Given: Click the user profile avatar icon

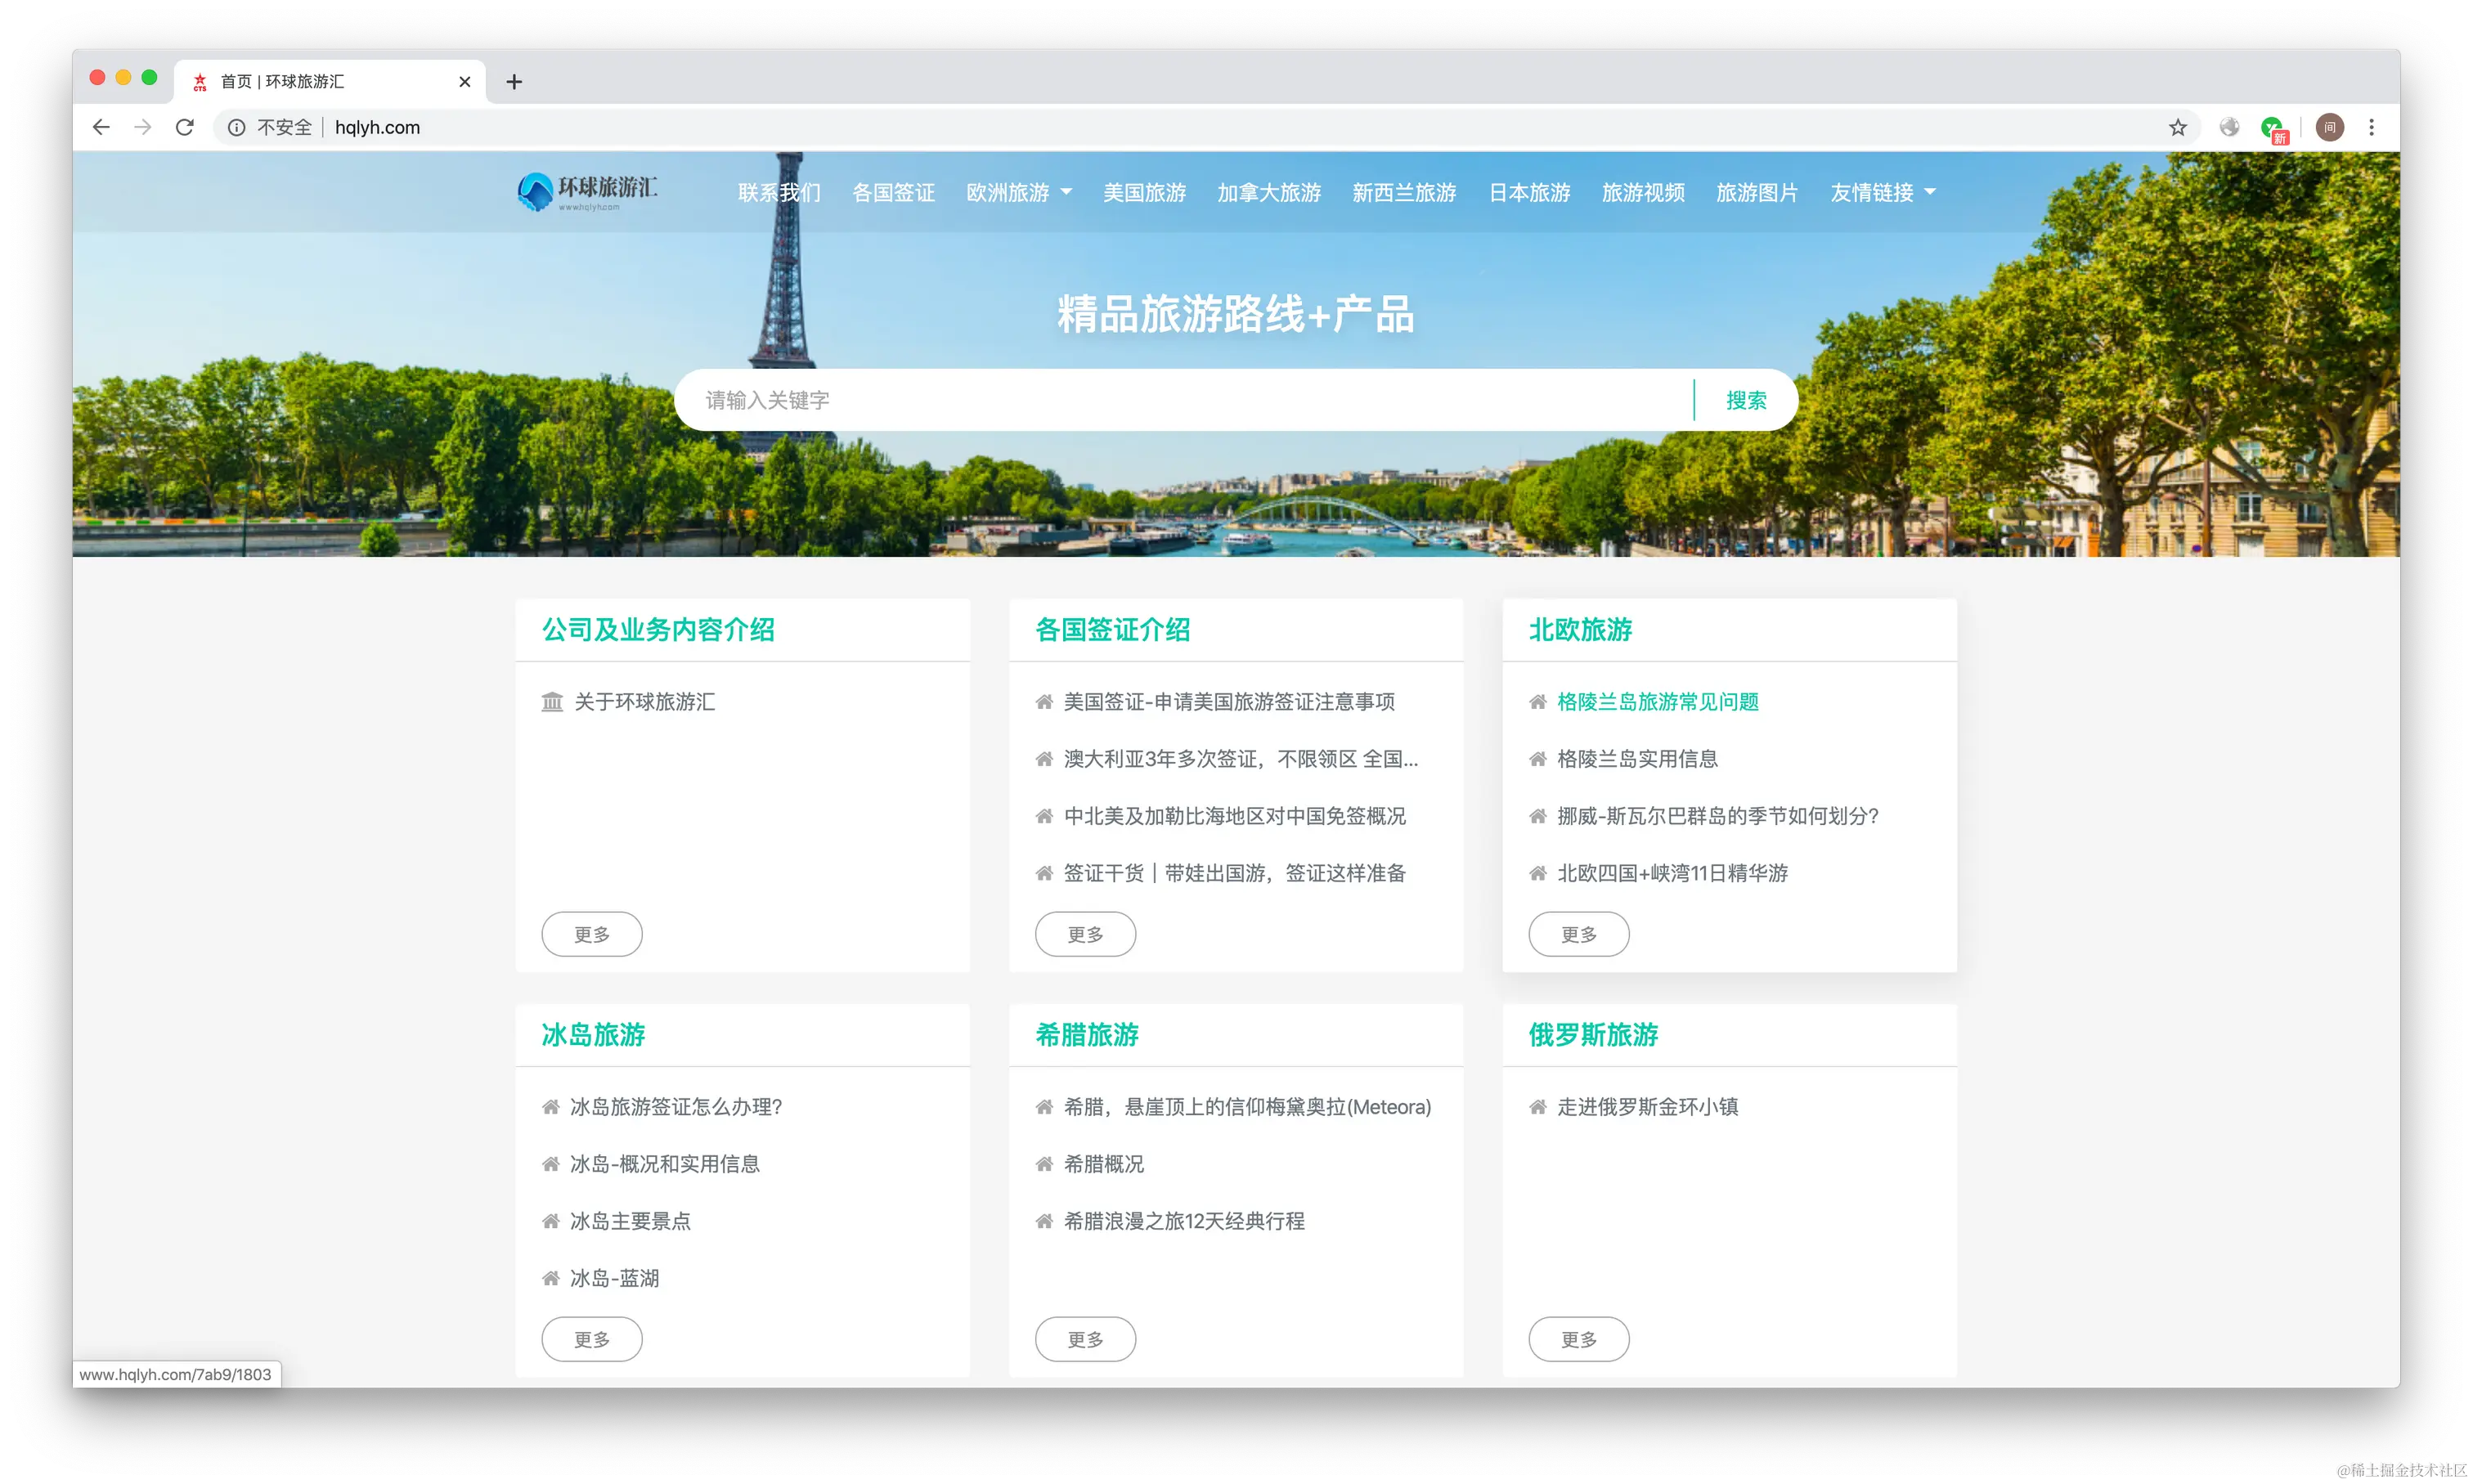Looking at the screenshot, I should 2329,127.
